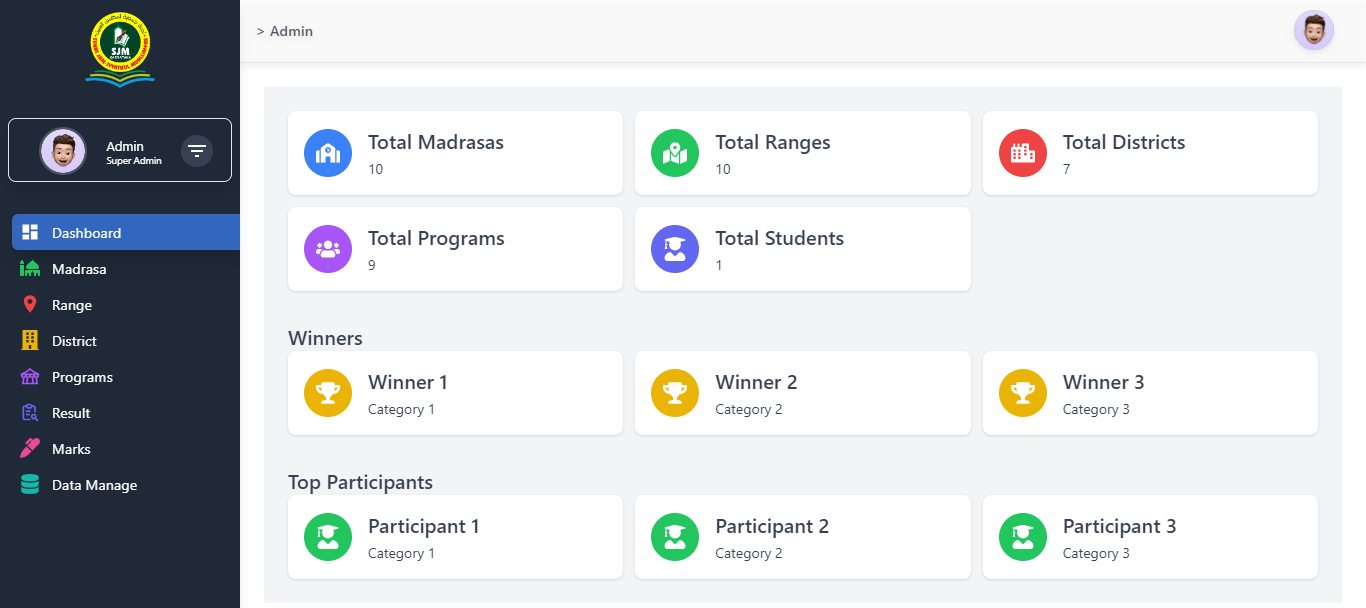Go to Range in the sidebar
The image size is (1366, 608).
pos(72,305)
